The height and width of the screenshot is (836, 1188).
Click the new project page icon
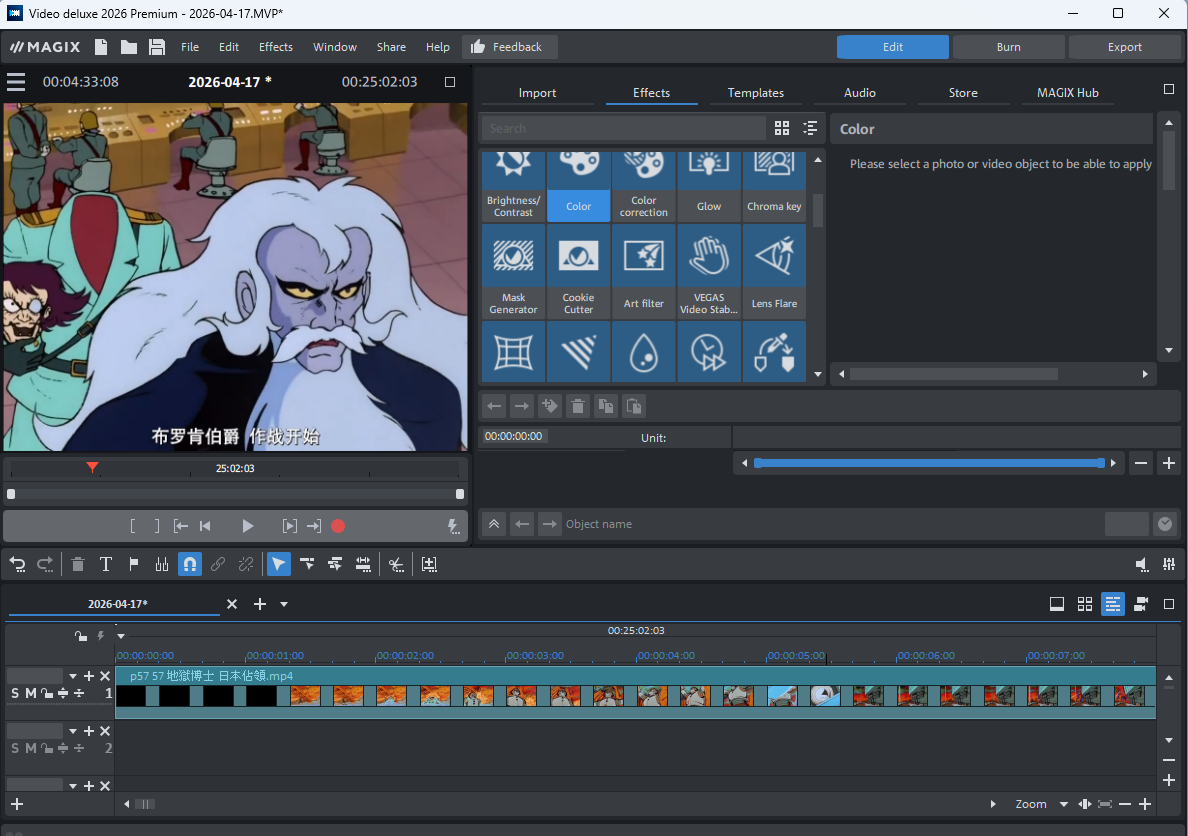[101, 47]
